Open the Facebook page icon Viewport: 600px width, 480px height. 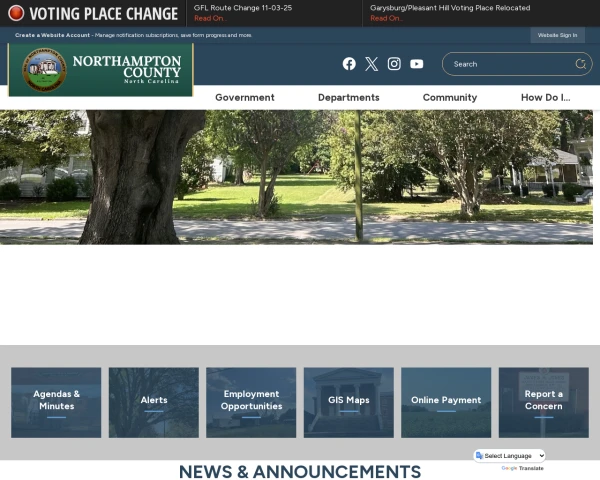point(349,64)
